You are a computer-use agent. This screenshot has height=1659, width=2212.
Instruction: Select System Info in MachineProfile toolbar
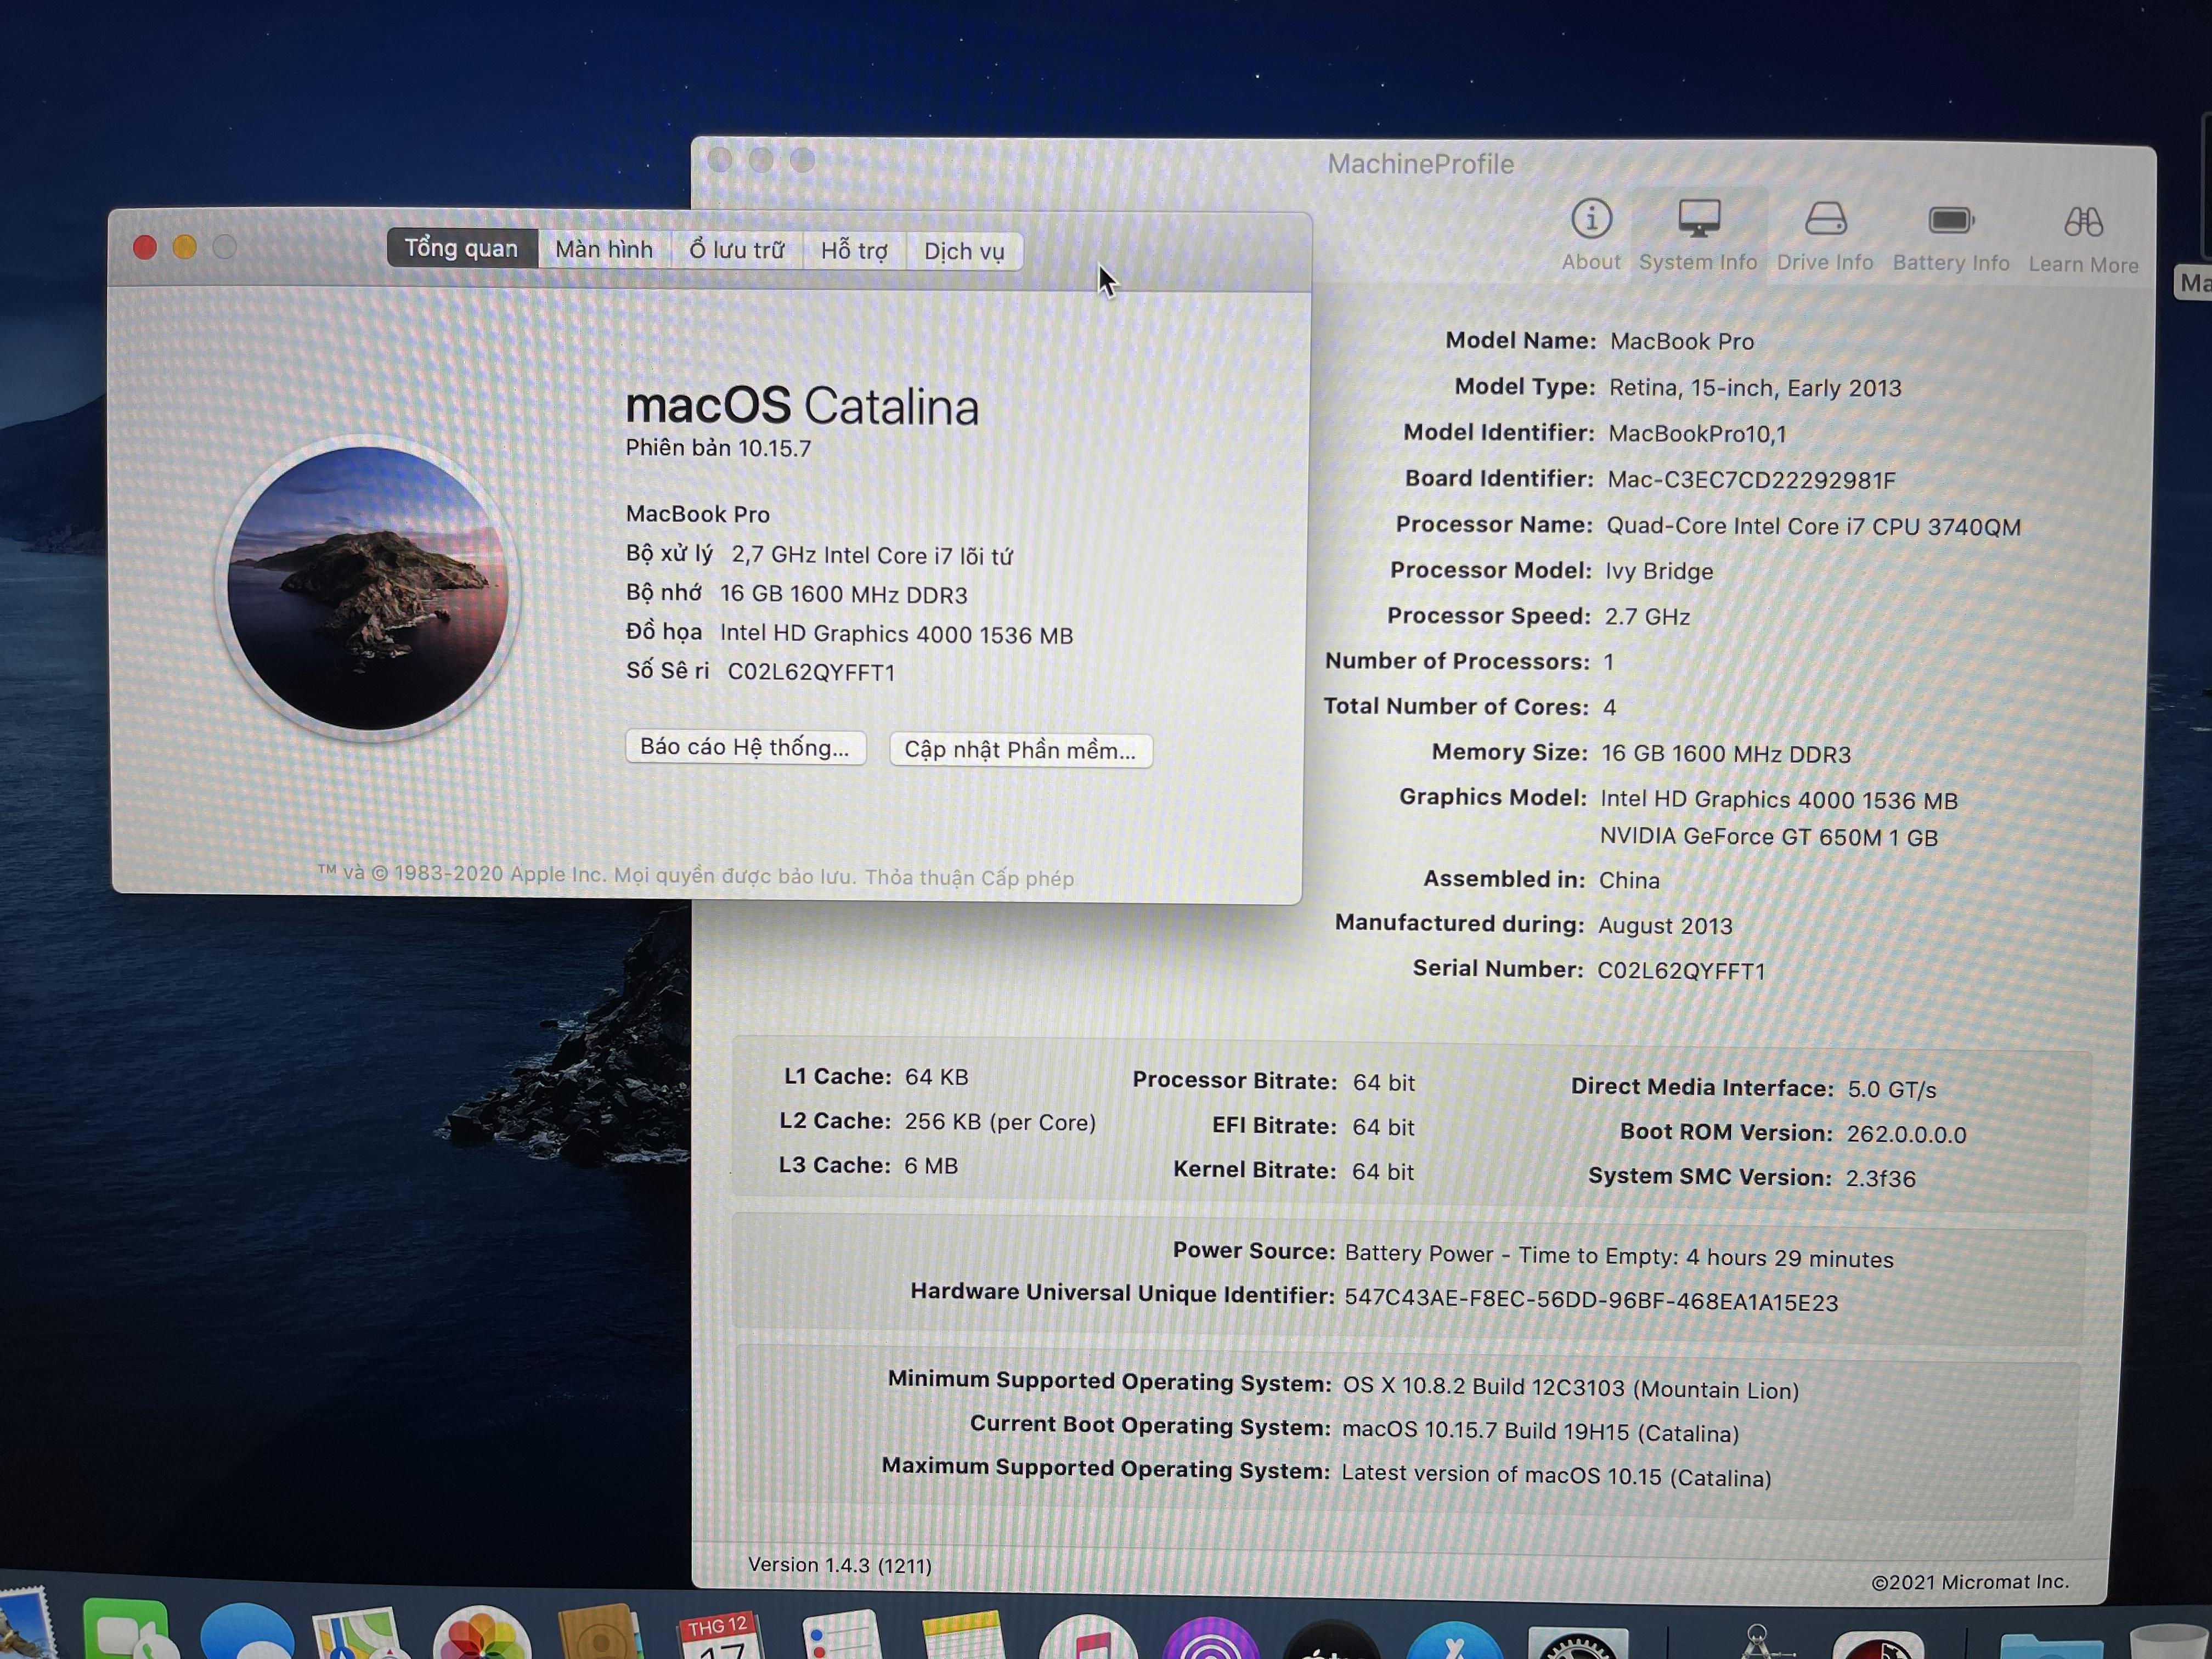1698,236
